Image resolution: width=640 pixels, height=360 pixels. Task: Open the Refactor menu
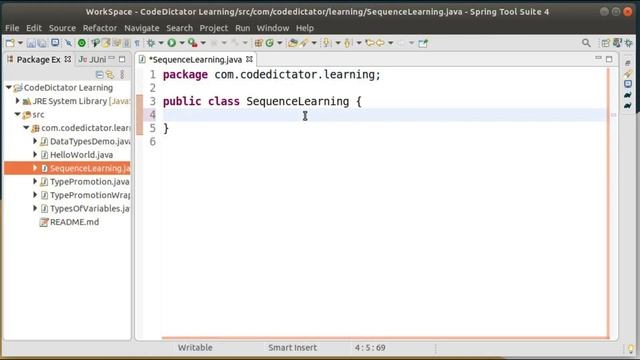[100, 28]
